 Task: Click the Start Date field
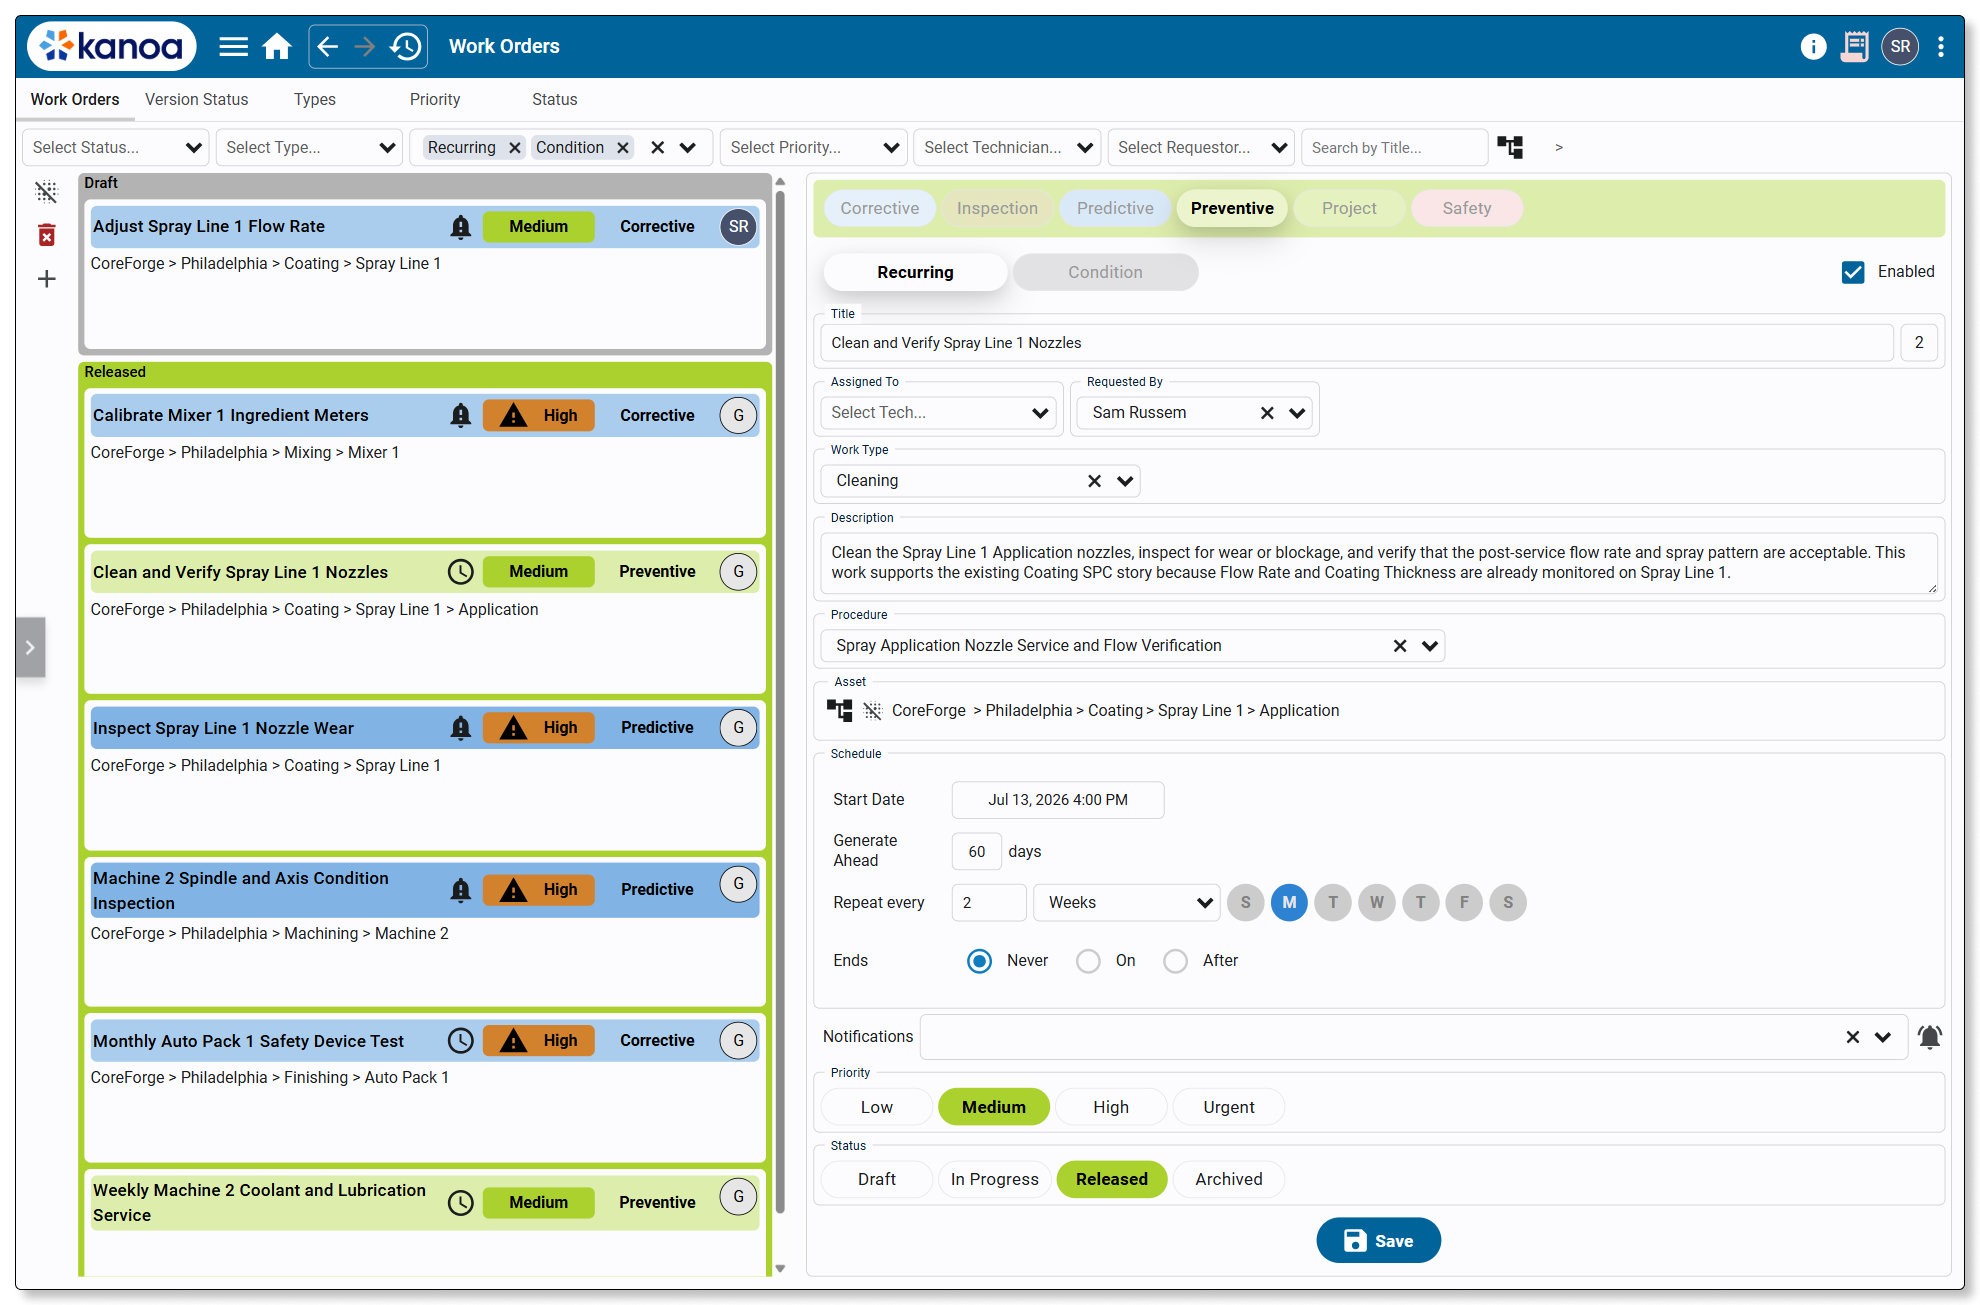pos(1058,801)
